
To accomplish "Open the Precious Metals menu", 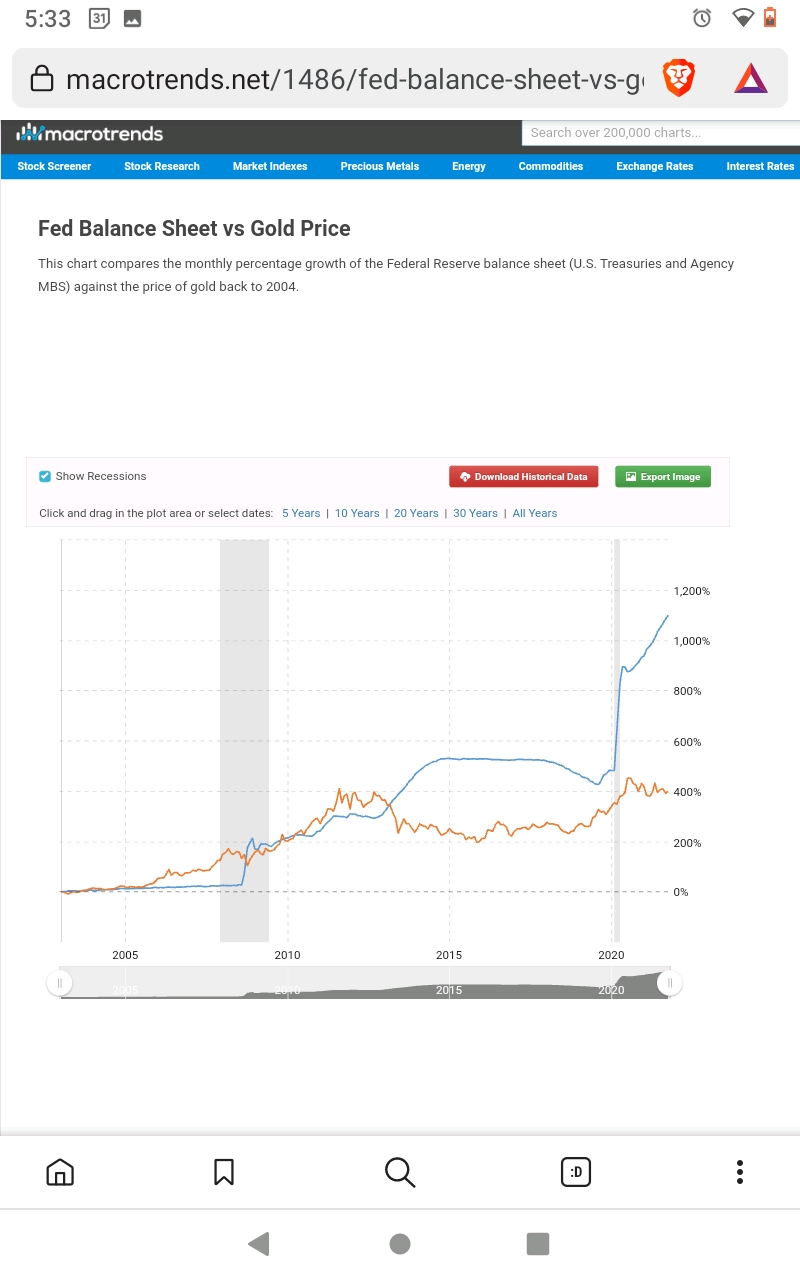I will click(x=380, y=167).
